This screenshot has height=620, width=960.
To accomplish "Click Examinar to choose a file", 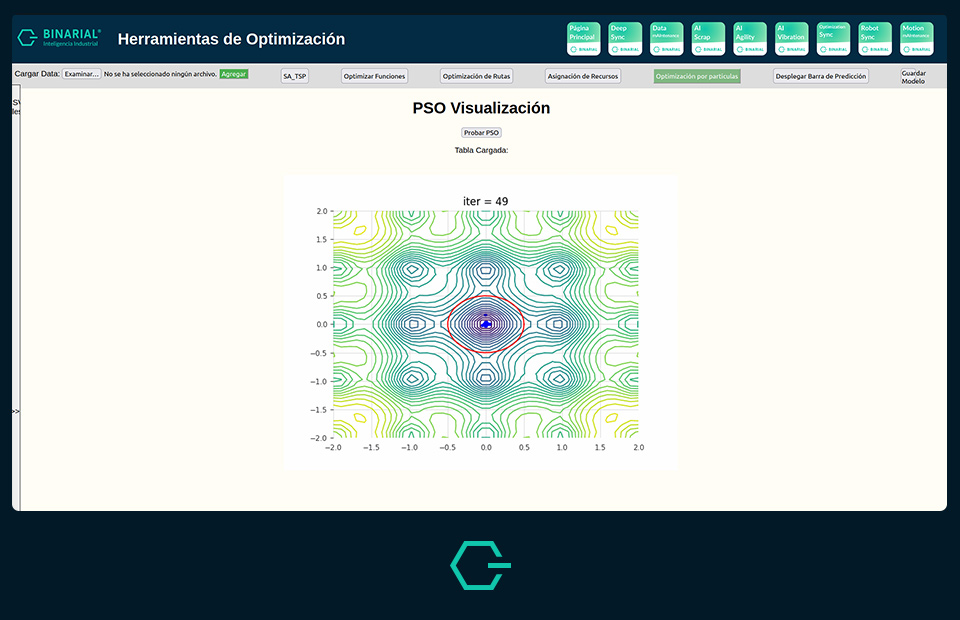I will [x=82, y=74].
